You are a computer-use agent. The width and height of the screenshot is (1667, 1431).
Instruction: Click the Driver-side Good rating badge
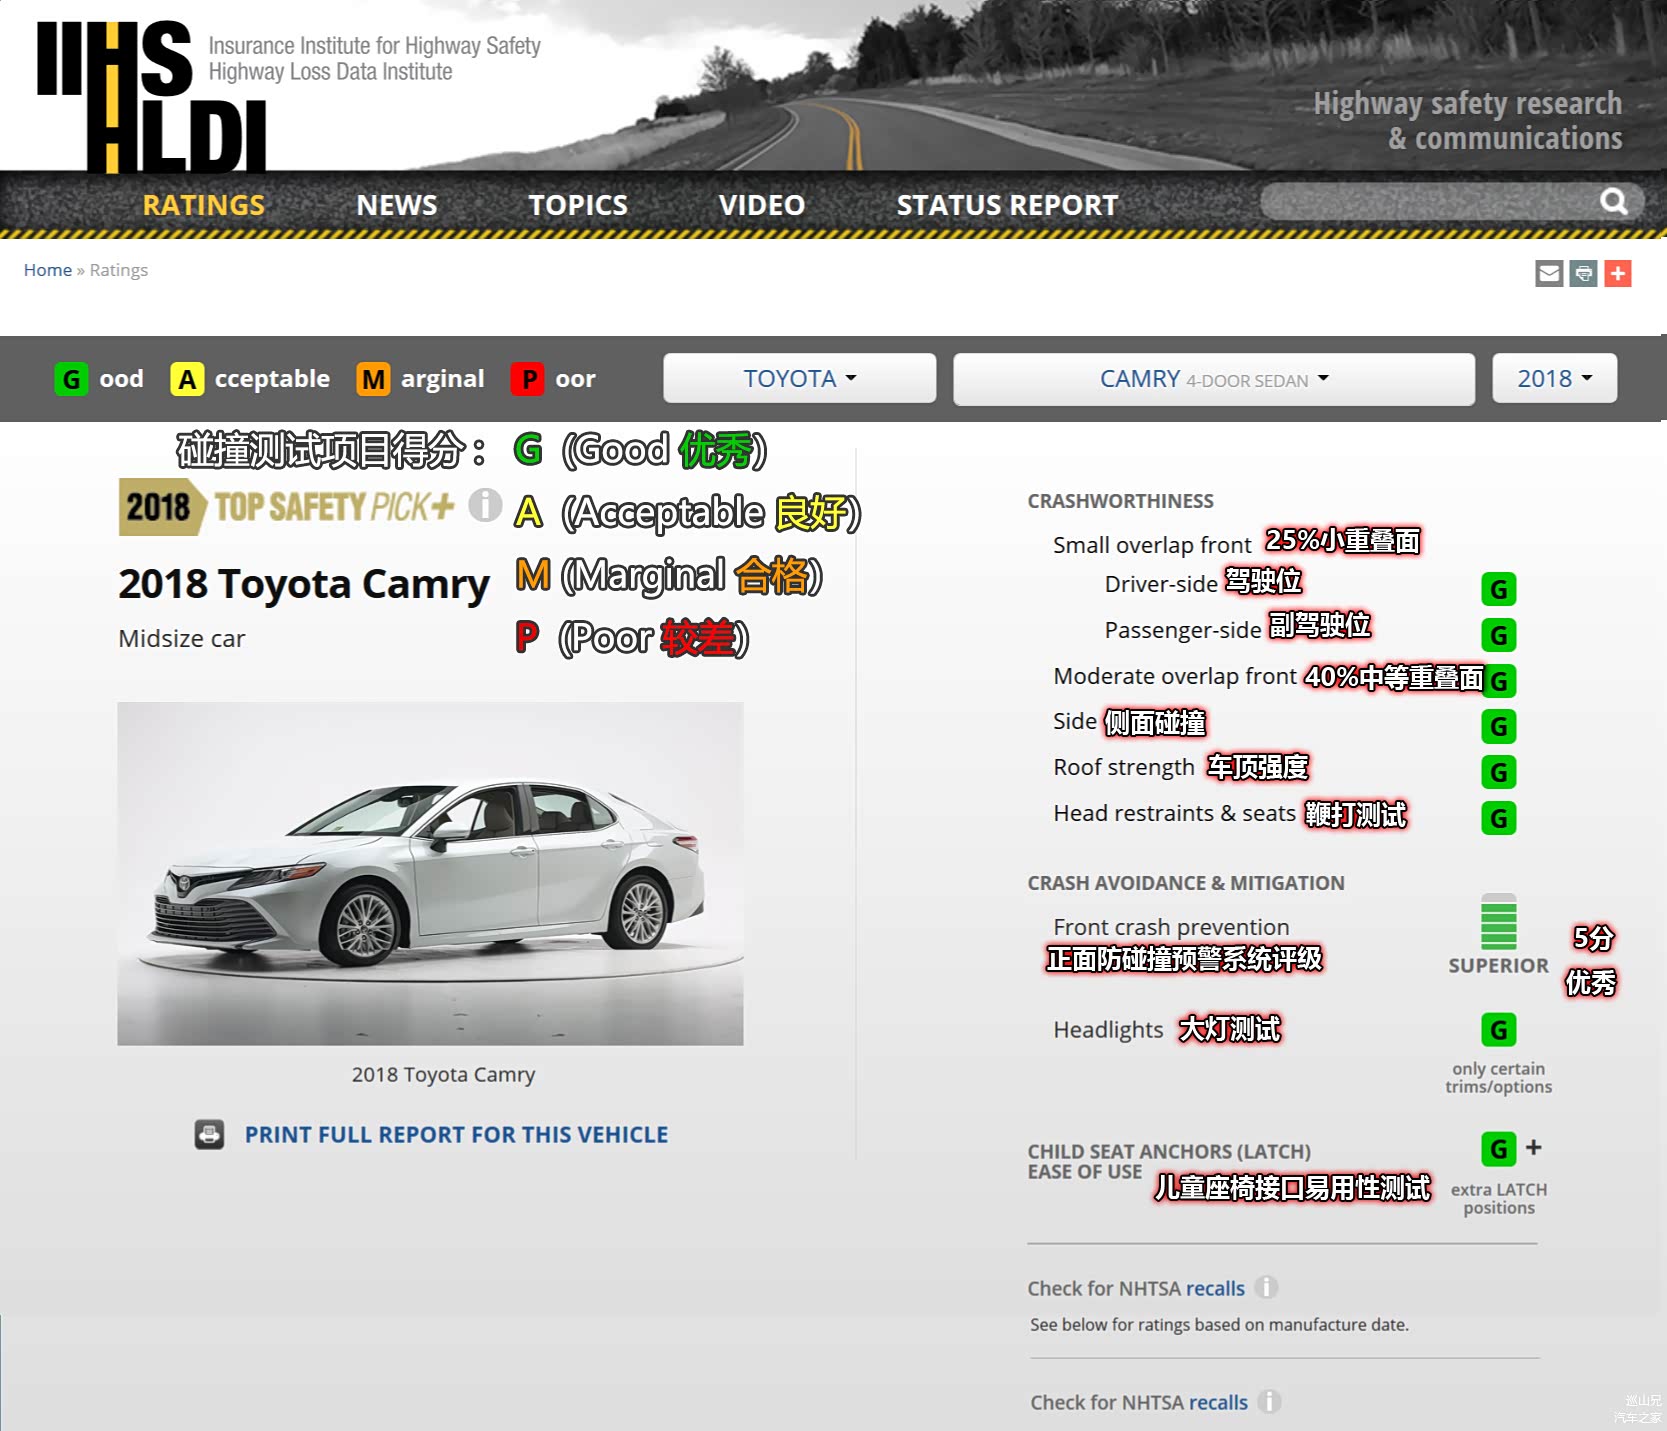(x=1498, y=589)
